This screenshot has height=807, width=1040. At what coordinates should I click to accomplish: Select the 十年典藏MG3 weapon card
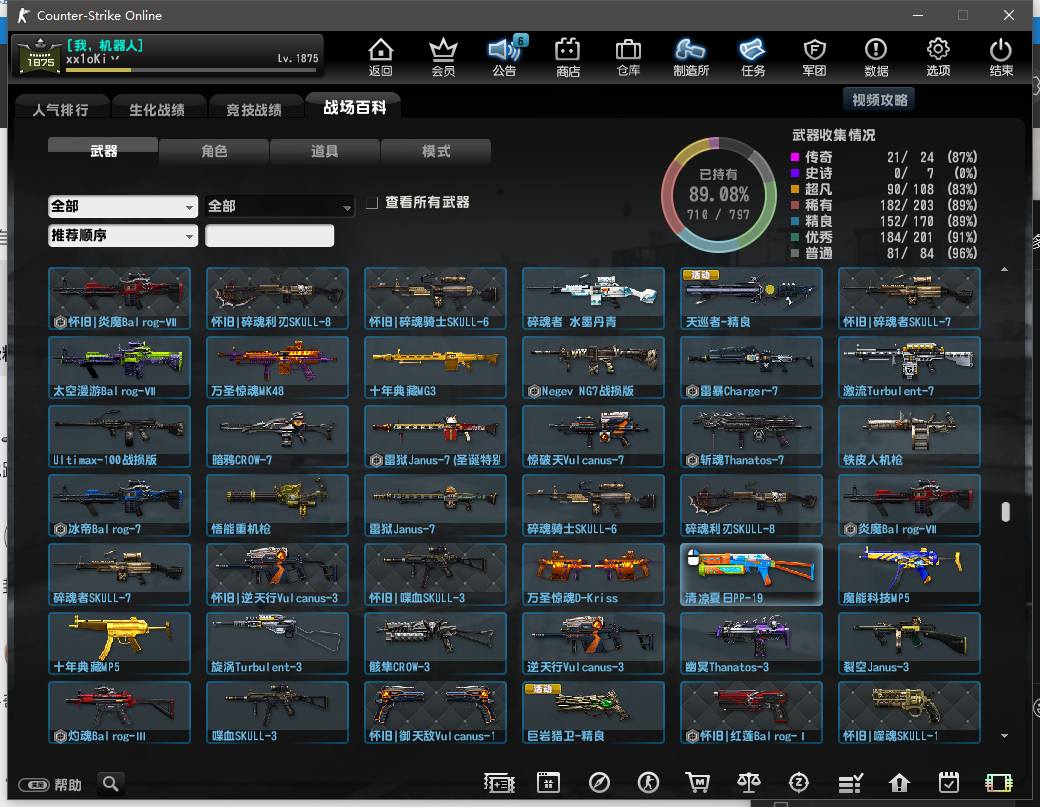[435, 367]
